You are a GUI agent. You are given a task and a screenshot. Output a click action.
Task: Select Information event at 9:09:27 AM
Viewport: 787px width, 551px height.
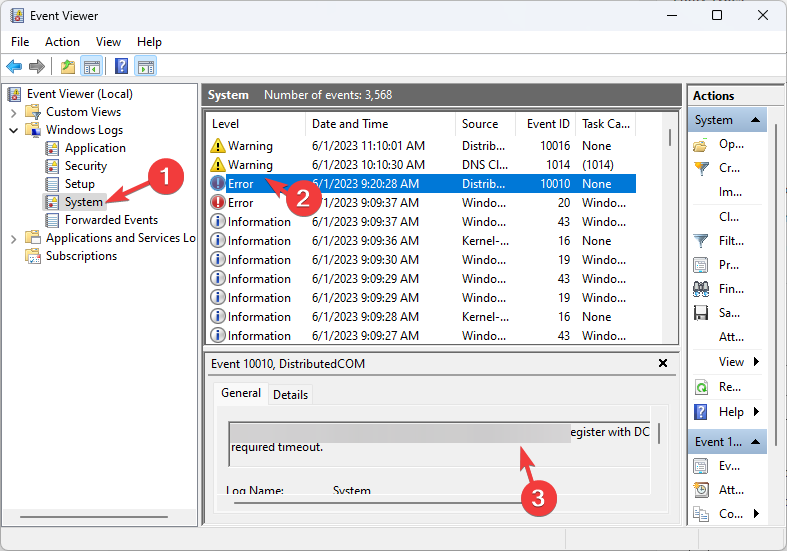[421, 336]
